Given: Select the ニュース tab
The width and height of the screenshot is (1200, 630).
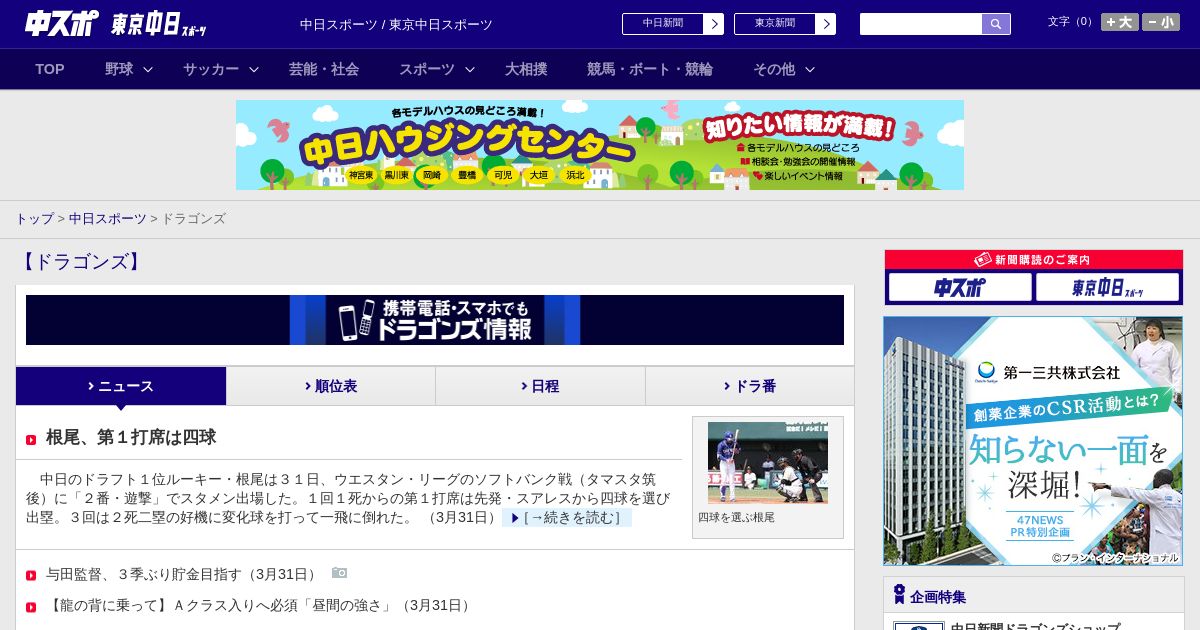Looking at the screenshot, I should pos(121,386).
